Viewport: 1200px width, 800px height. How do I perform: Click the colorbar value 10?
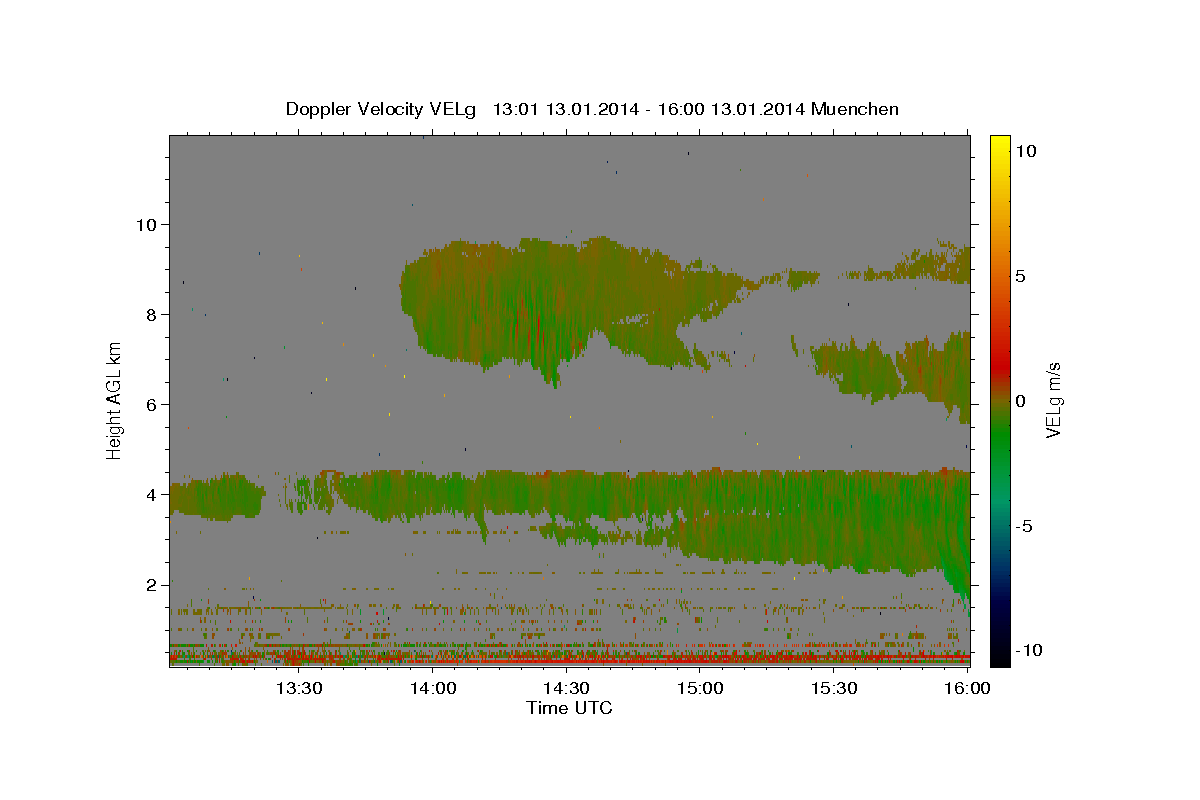tap(1025, 150)
